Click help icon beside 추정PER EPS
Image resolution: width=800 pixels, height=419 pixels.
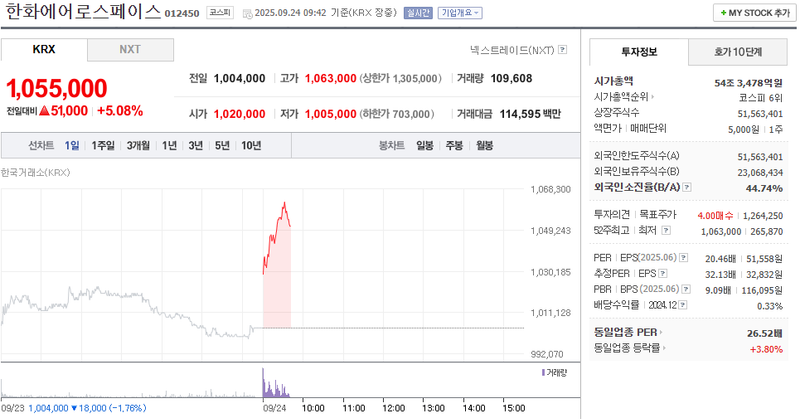pos(663,274)
